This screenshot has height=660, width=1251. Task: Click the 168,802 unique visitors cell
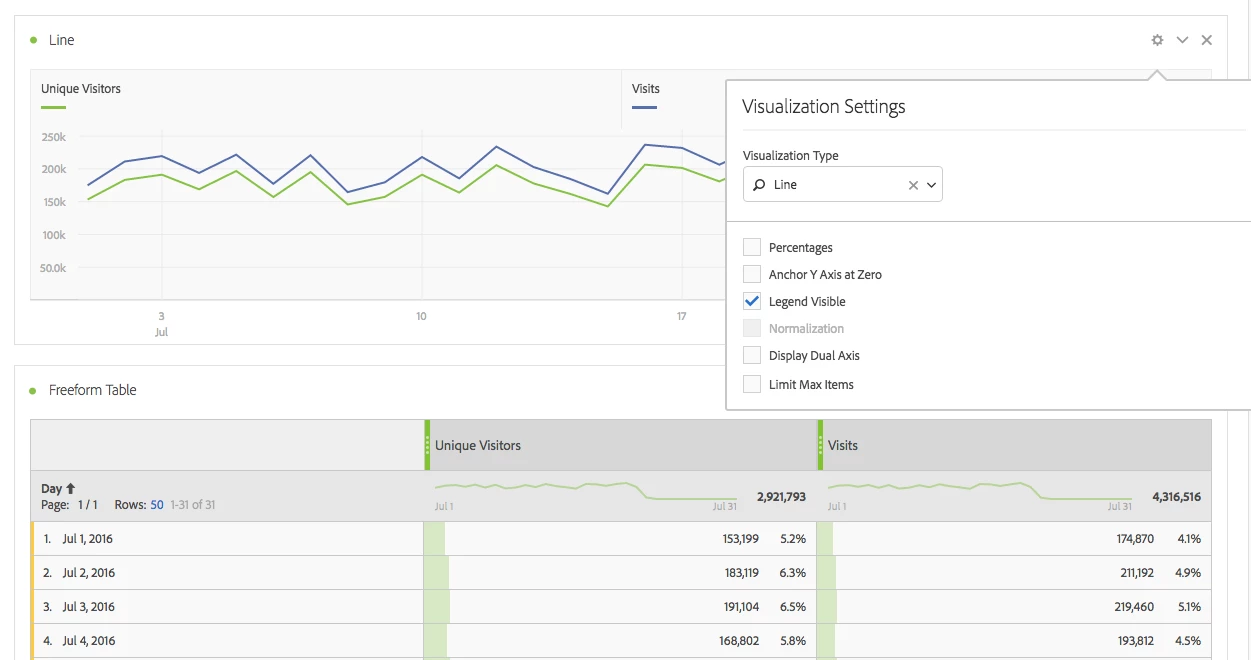[740, 641]
